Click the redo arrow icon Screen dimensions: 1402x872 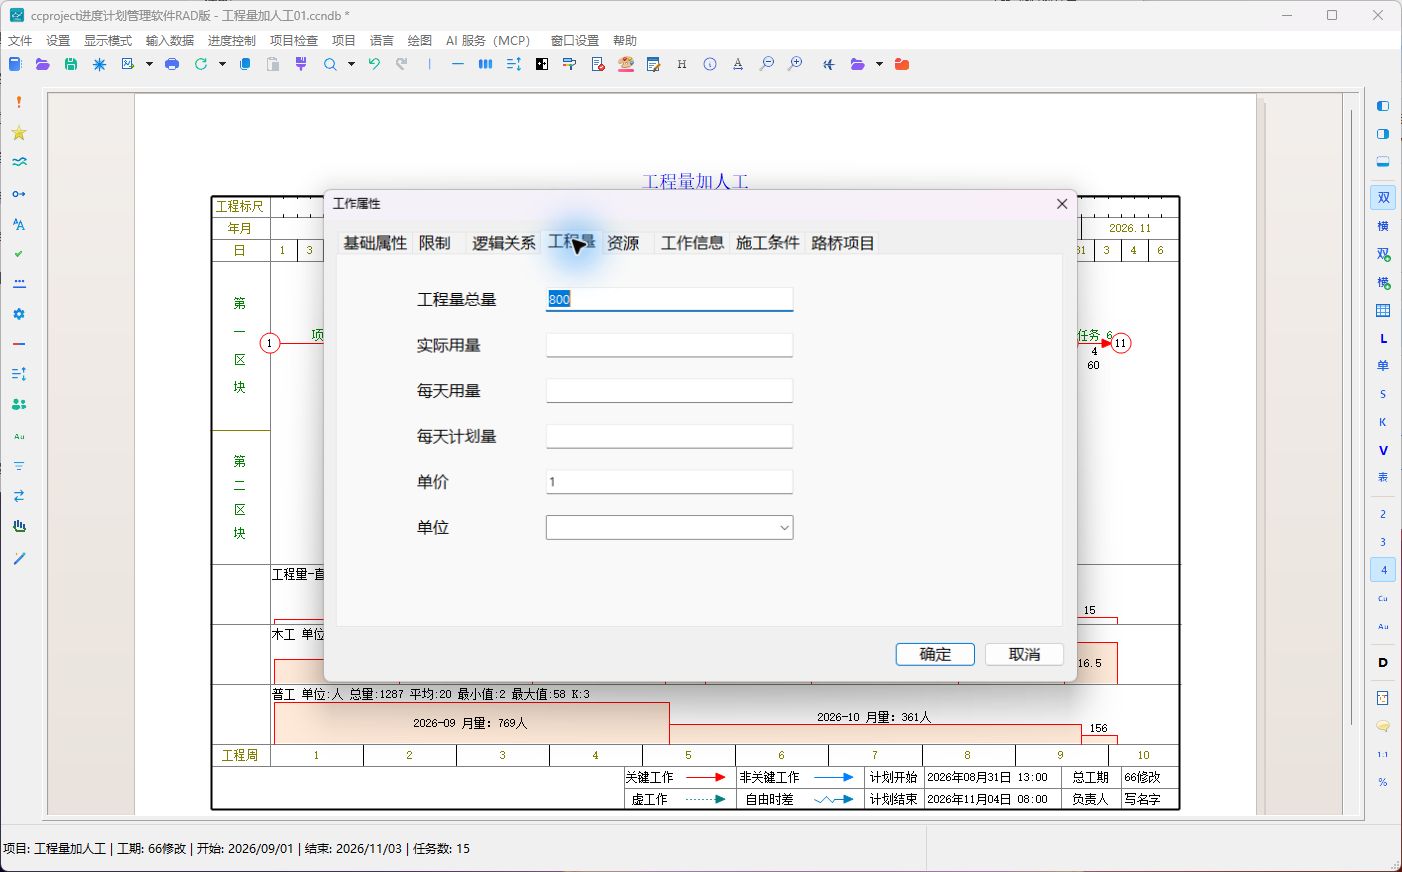(402, 64)
